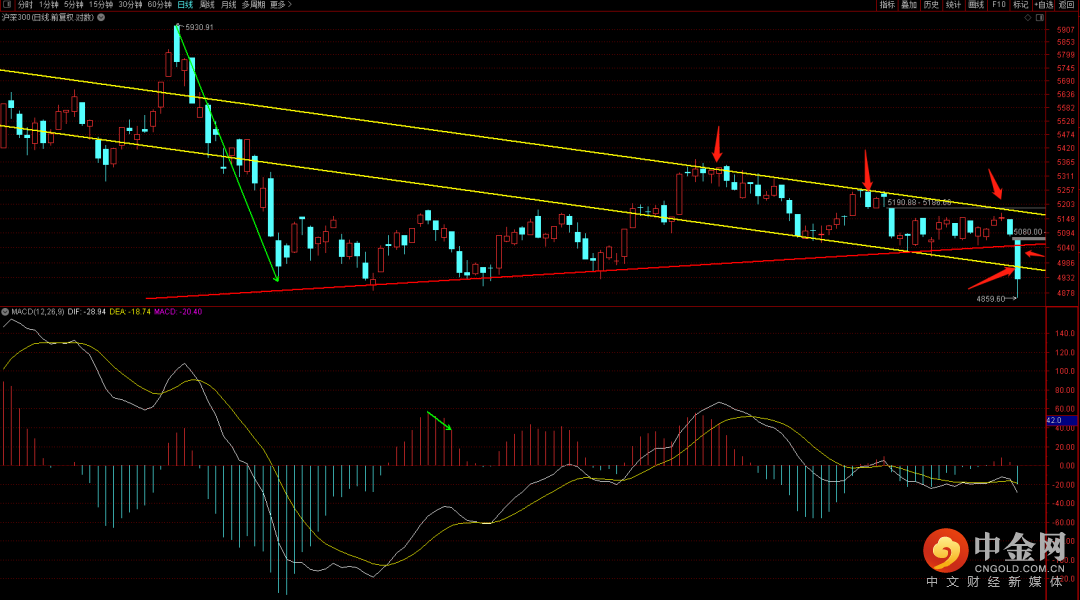Image resolution: width=1080 pixels, height=600 pixels.
Task: Toggle the side panel icon near price axis
Action: (x=1040, y=18)
